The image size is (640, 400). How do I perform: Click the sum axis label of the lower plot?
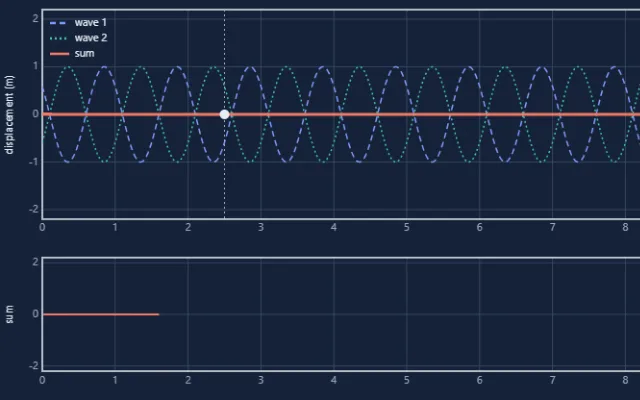pyautogui.click(x=9, y=314)
